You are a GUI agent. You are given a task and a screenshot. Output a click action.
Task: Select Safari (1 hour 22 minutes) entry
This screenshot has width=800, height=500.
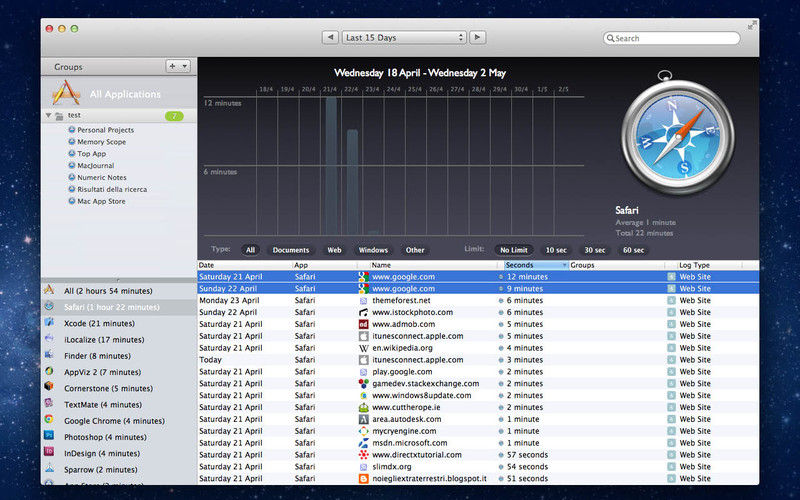point(118,307)
